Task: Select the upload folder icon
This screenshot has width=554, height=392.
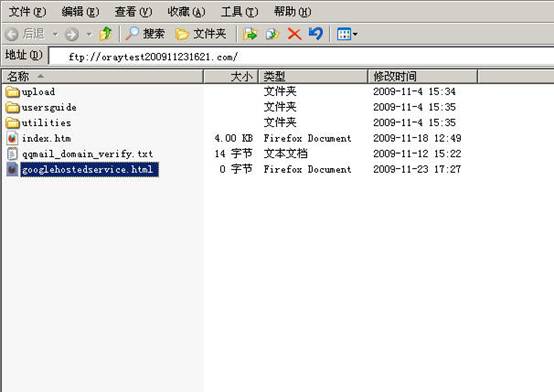Action: [x=13, y=92]
